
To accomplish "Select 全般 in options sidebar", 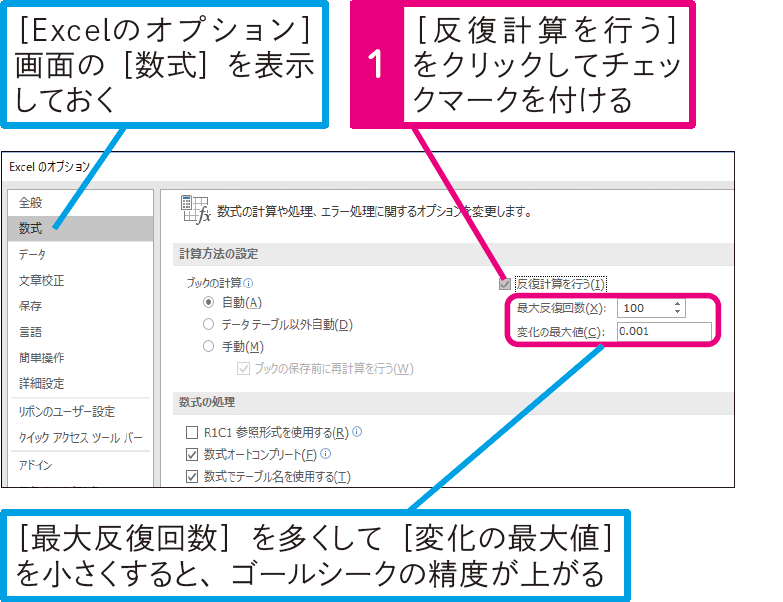I will coord(80,203).
